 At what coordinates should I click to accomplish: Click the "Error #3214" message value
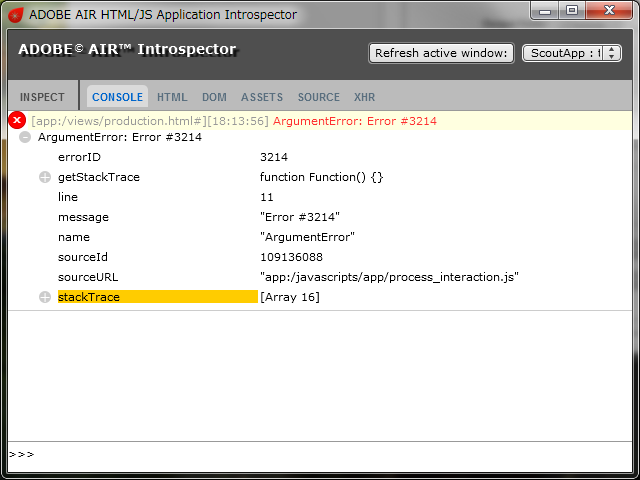click(x=300, y=217)
